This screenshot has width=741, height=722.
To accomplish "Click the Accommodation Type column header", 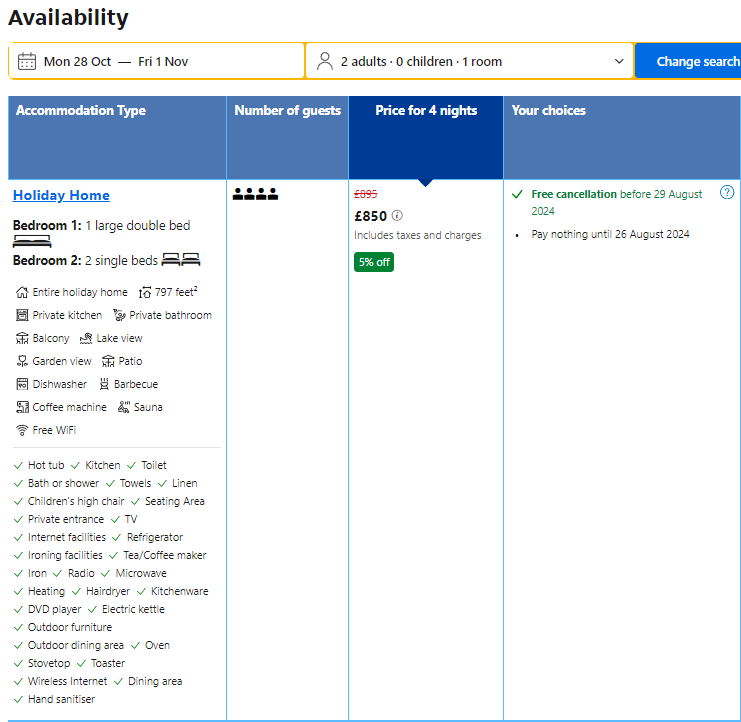I will pos(81,111).
